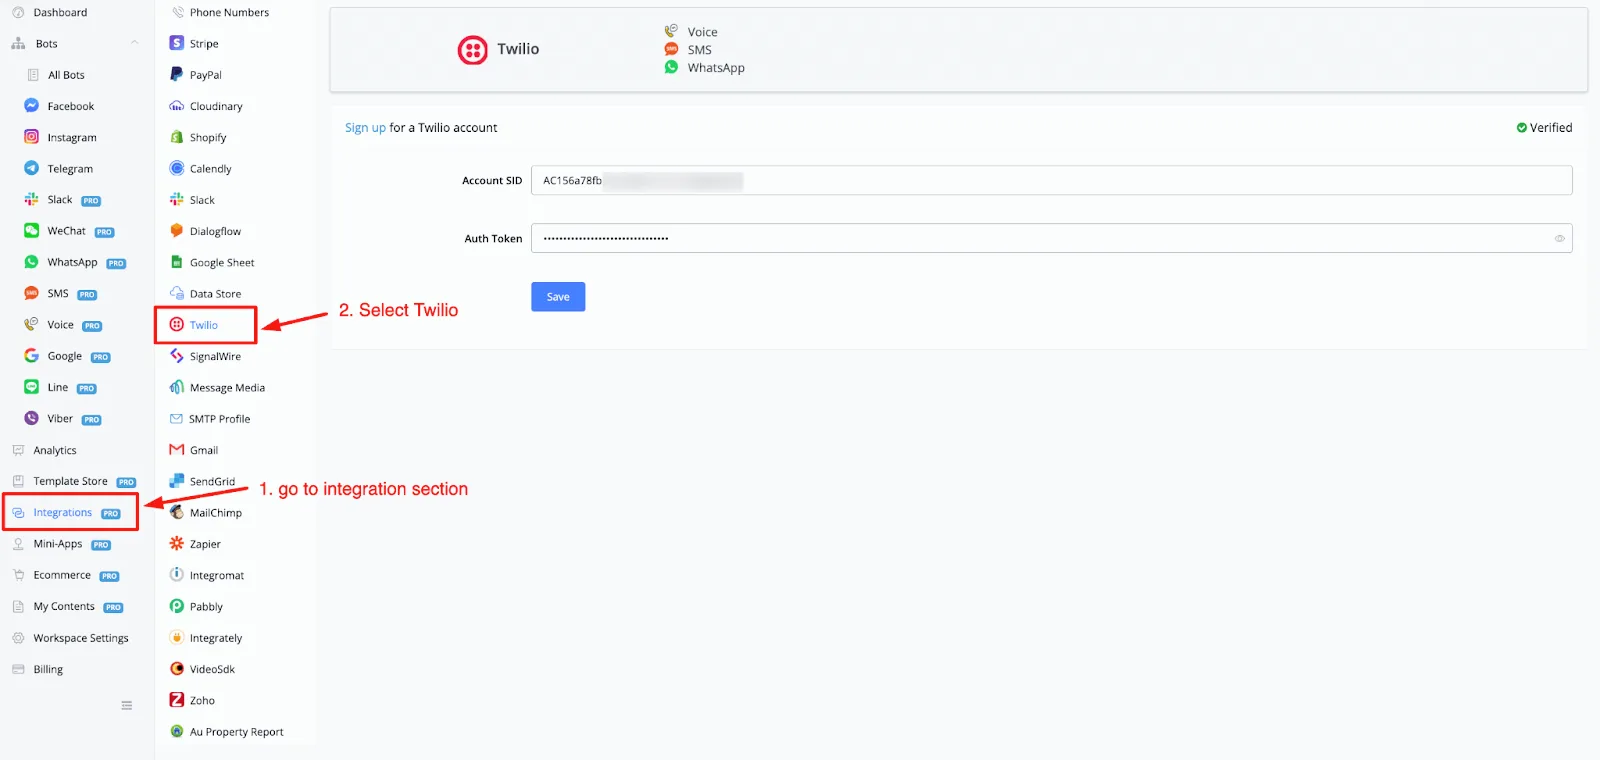Screen dimensions: 1600x760
Task: Click the Instagram icon in sidebar
Action: (x=31, y=137)
